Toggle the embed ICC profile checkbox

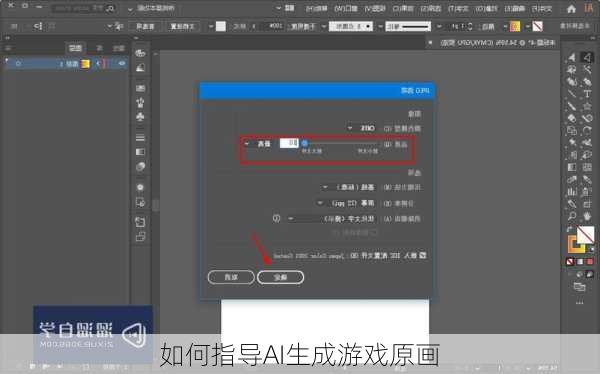pyautogui.click(x=423, y=255)
